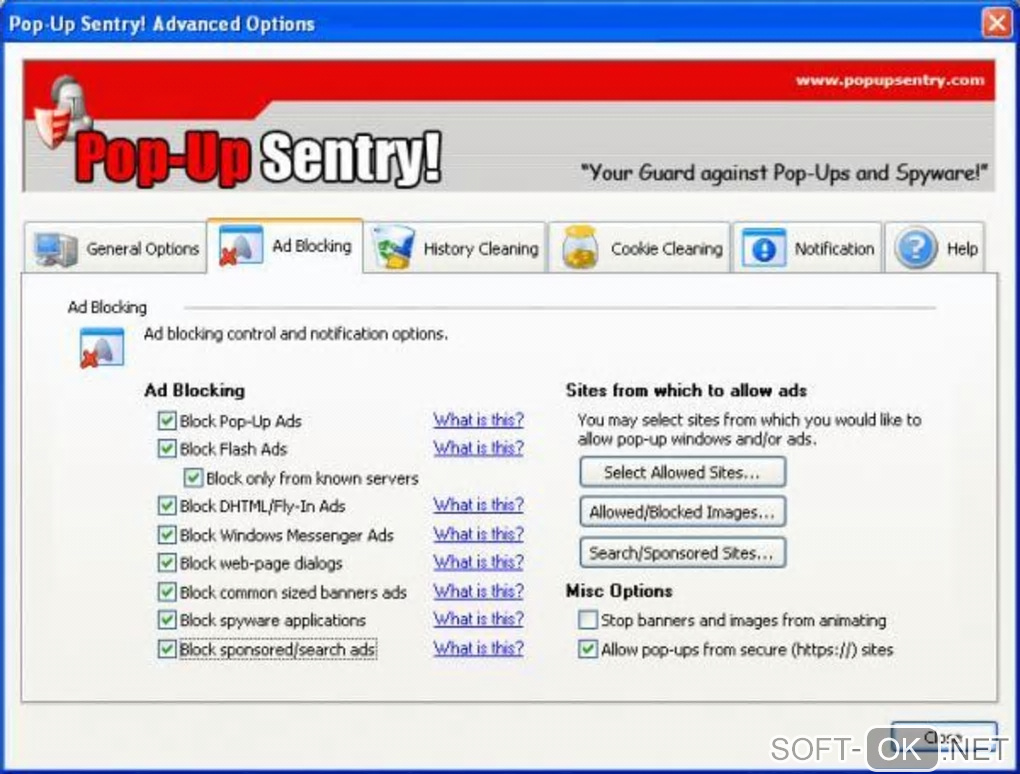1020x774 pixels.
Task: Open What is this for Windows Messenger Ads
Action: click(x=479, y=534)
